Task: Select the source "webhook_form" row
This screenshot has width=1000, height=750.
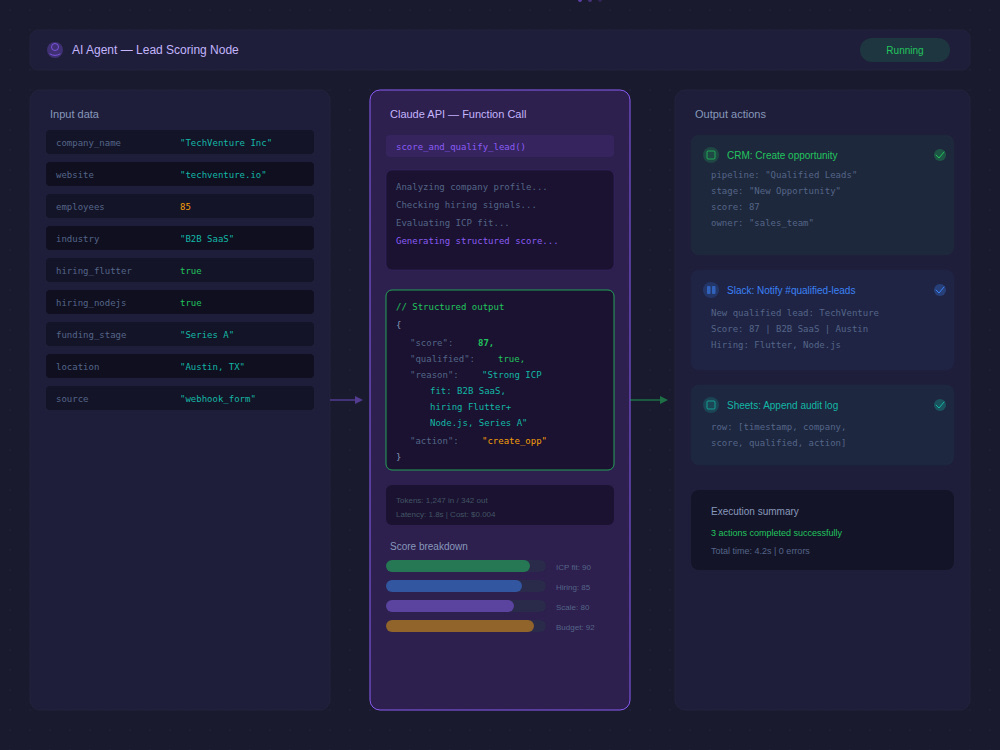Action: pyautogui.click(x=180, y=398)
